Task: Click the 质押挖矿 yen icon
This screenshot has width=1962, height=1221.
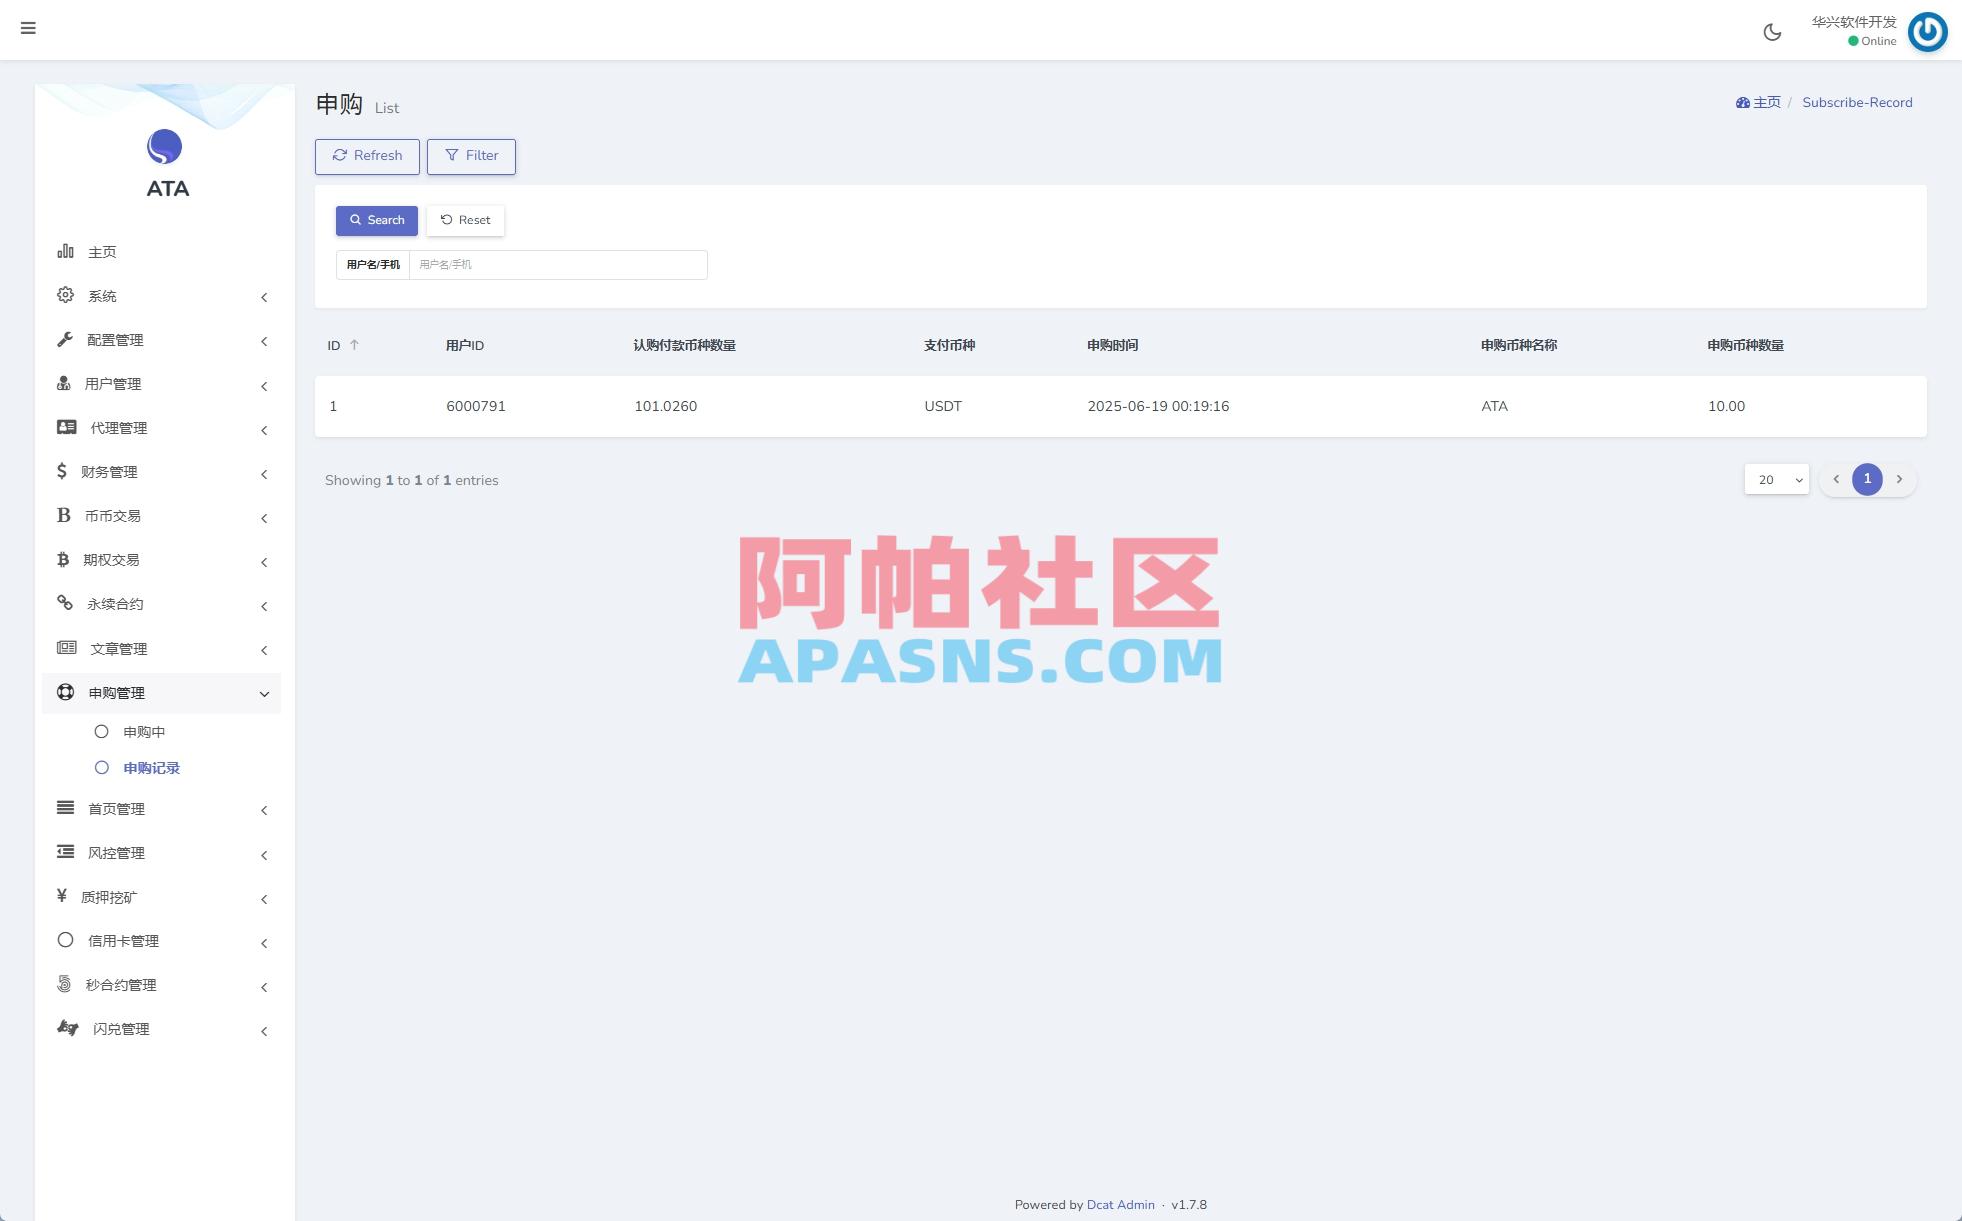Action: [x=62, y=896]
